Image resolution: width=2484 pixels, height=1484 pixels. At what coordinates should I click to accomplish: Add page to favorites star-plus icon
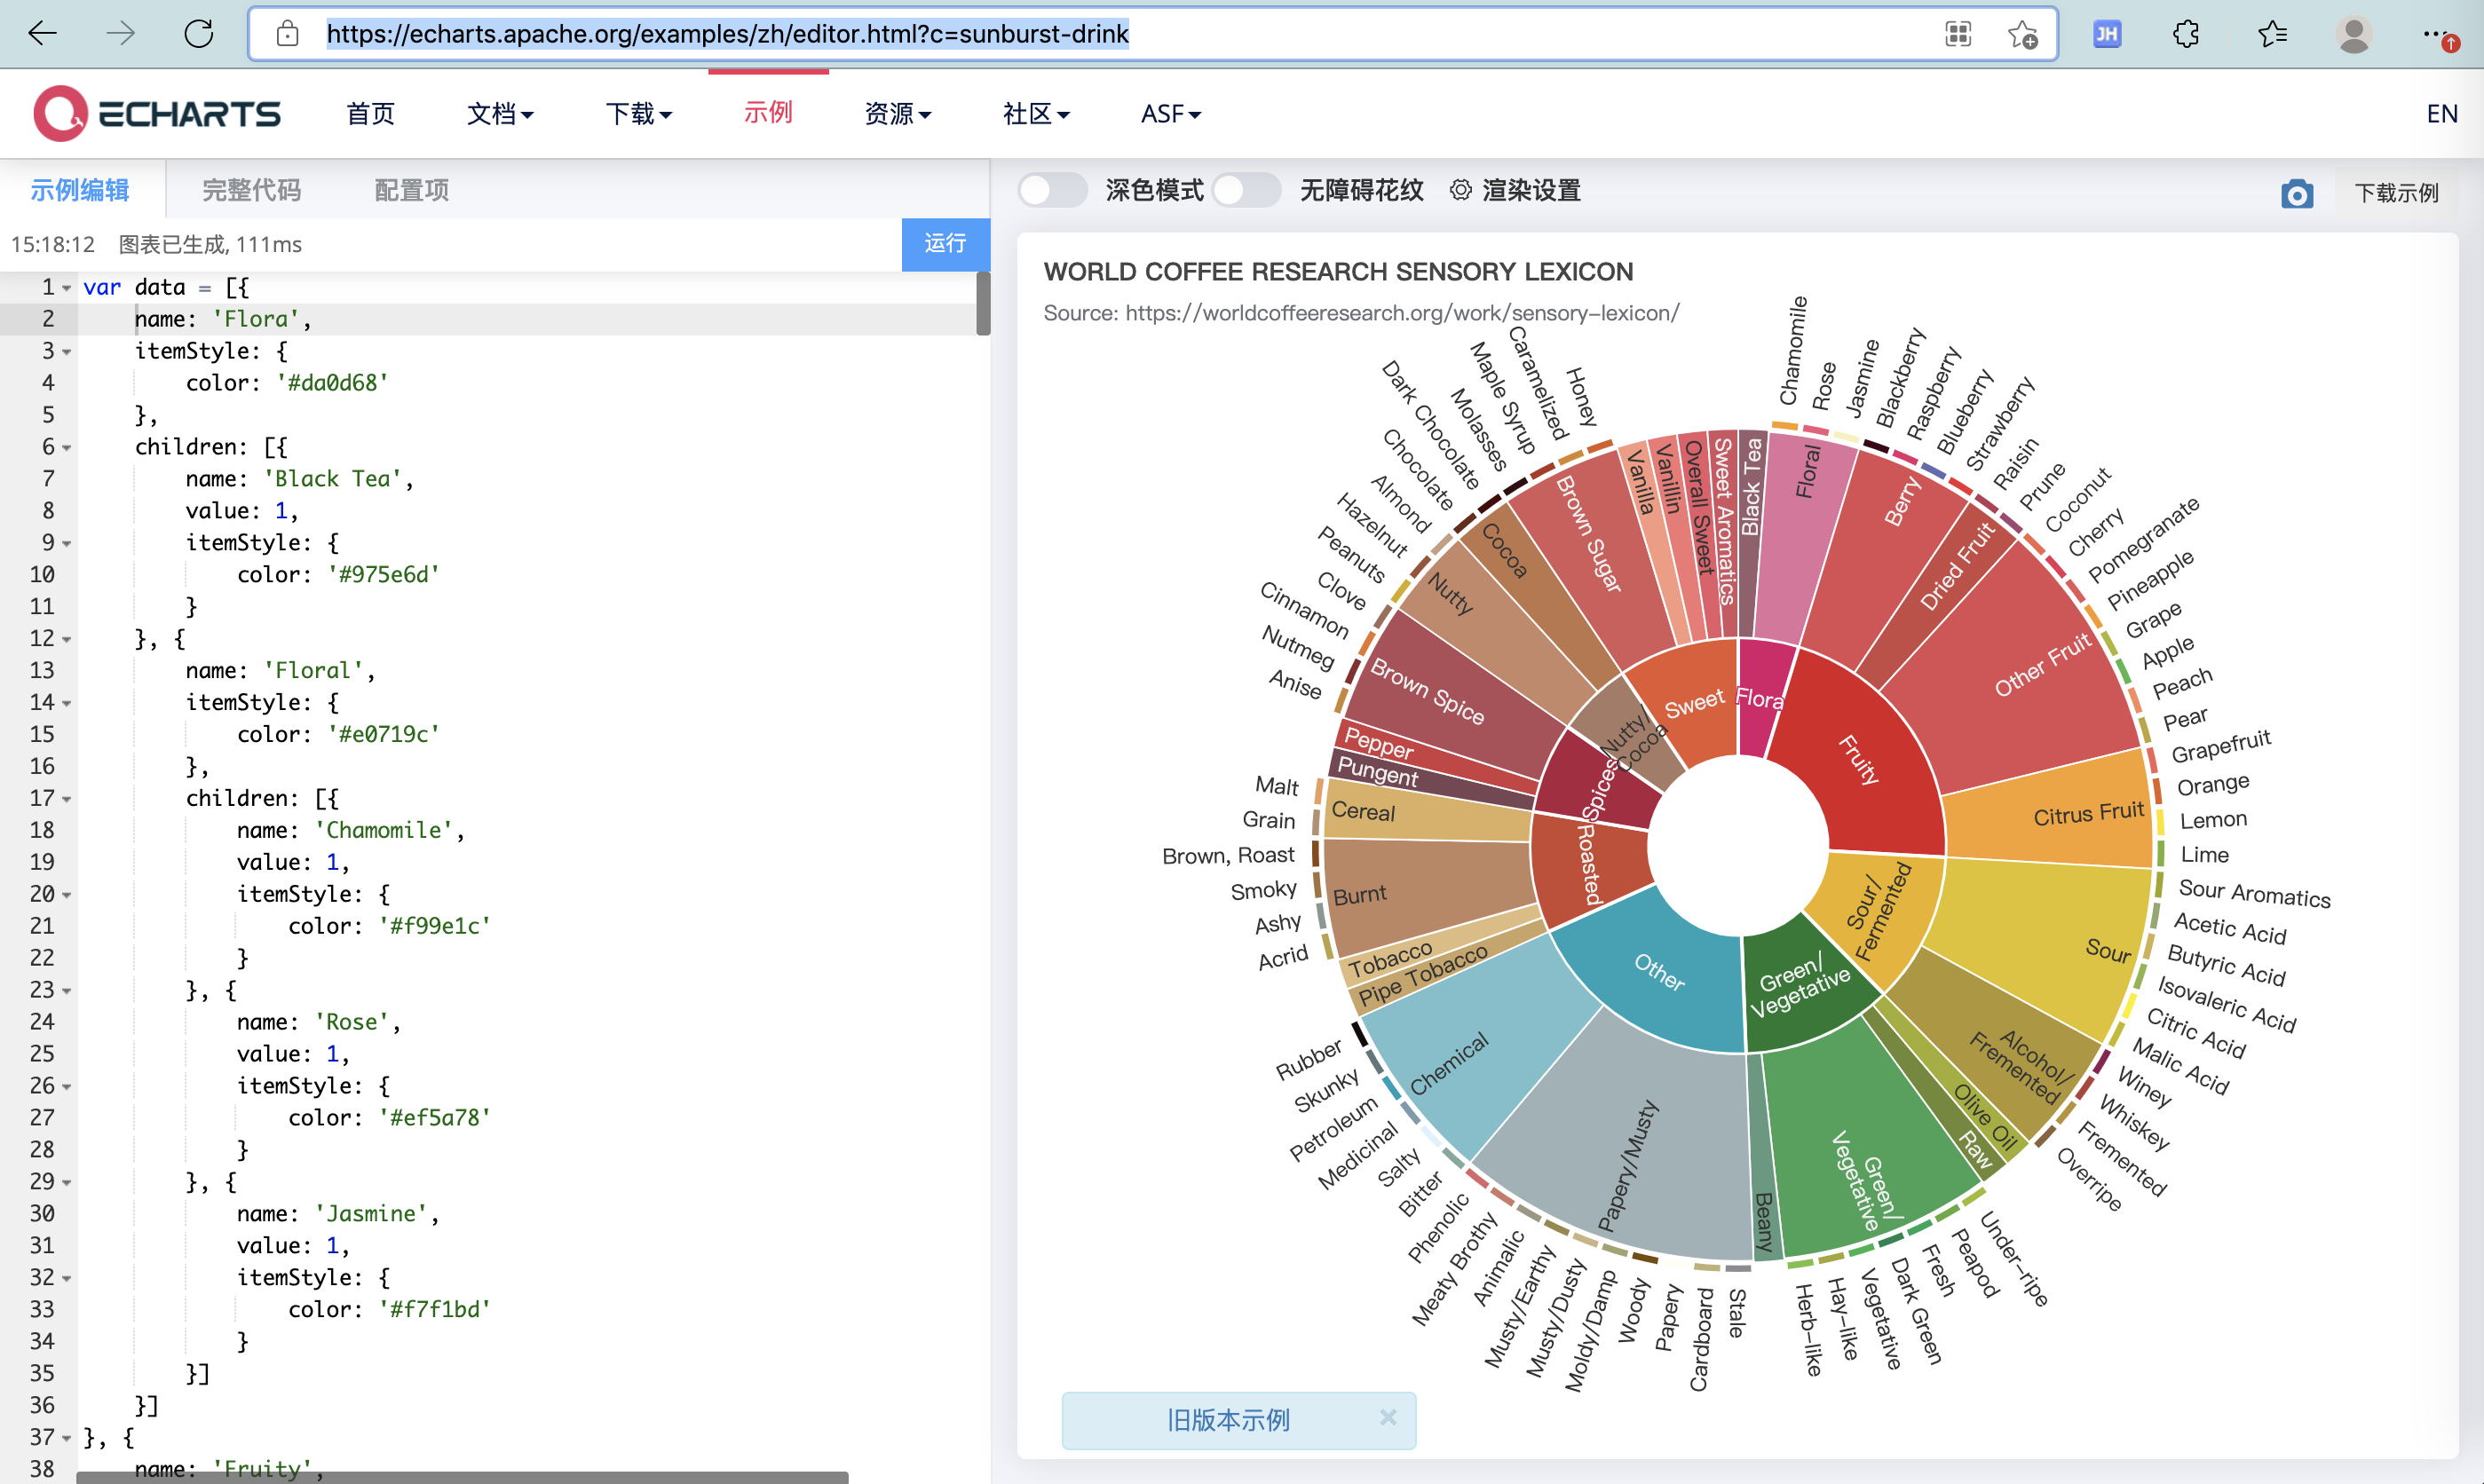2022,34
